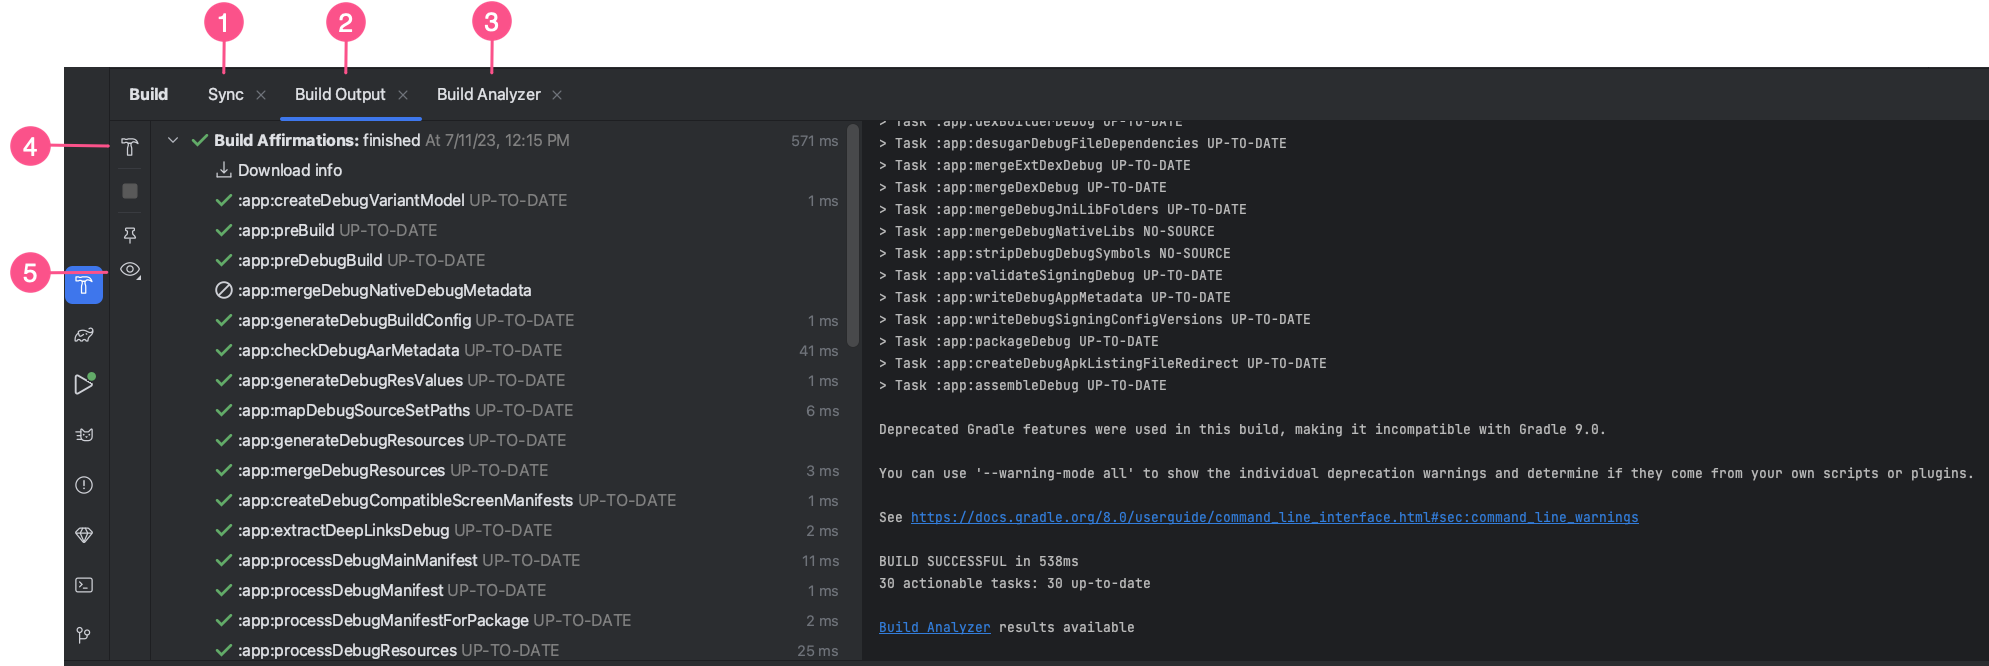Open the Terminal tool window
This screenshot has width=1989, height=666.
click(x=84, y=585)
